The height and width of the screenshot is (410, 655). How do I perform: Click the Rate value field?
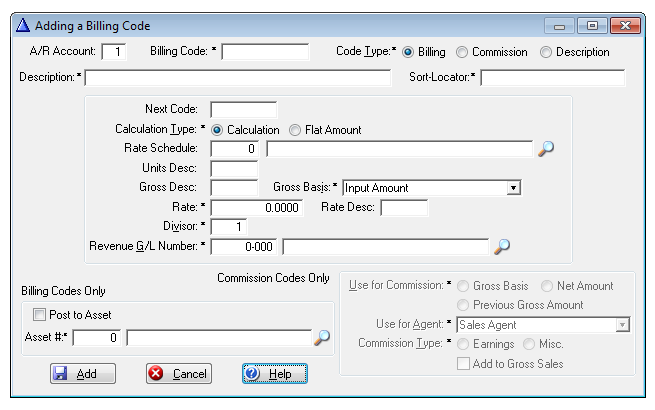(x=256, y=207)
